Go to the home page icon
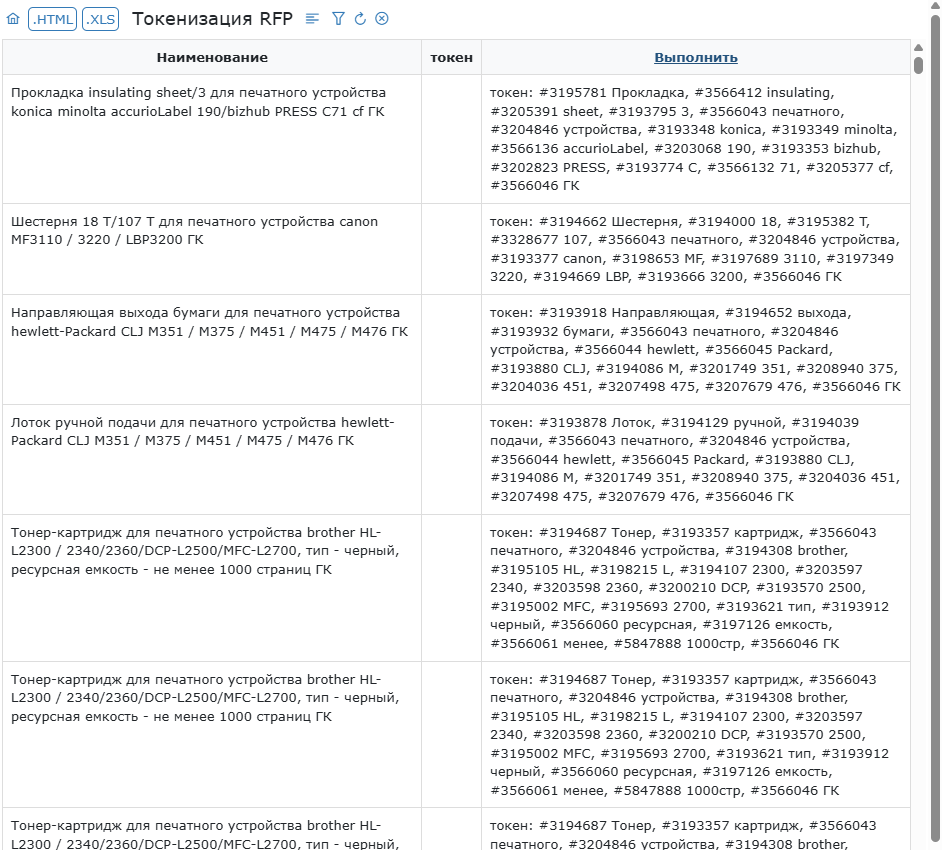The image size is (942, 850). (13, 19)
